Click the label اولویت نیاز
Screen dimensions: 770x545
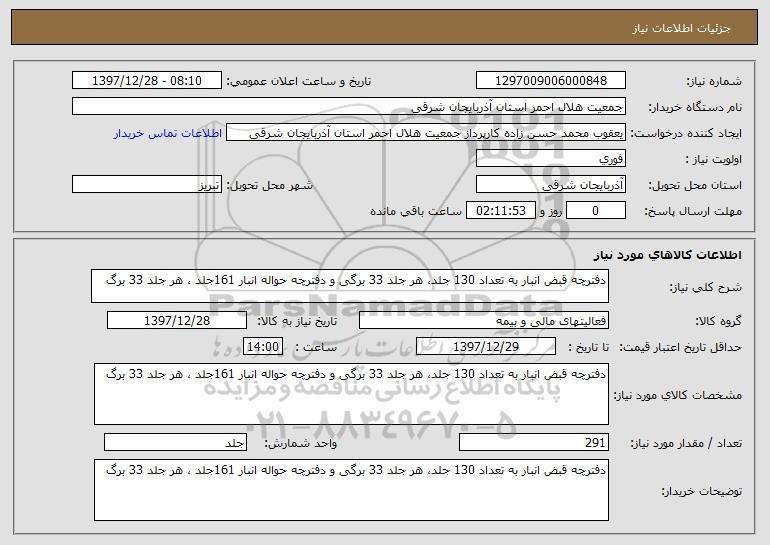click(714, 160)
